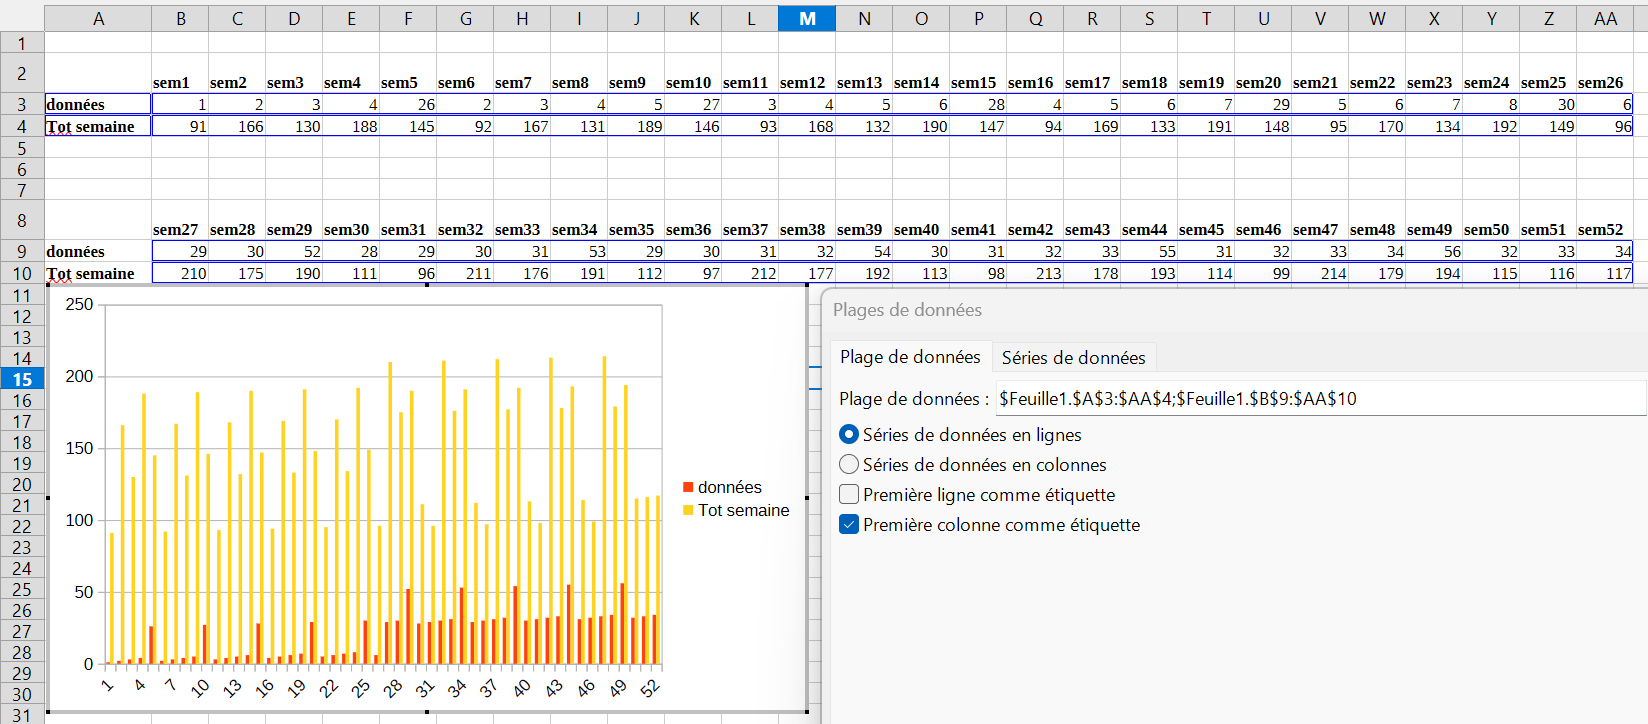Click the Plage de données range field
1648x724 pixels.
(1318, 399)
